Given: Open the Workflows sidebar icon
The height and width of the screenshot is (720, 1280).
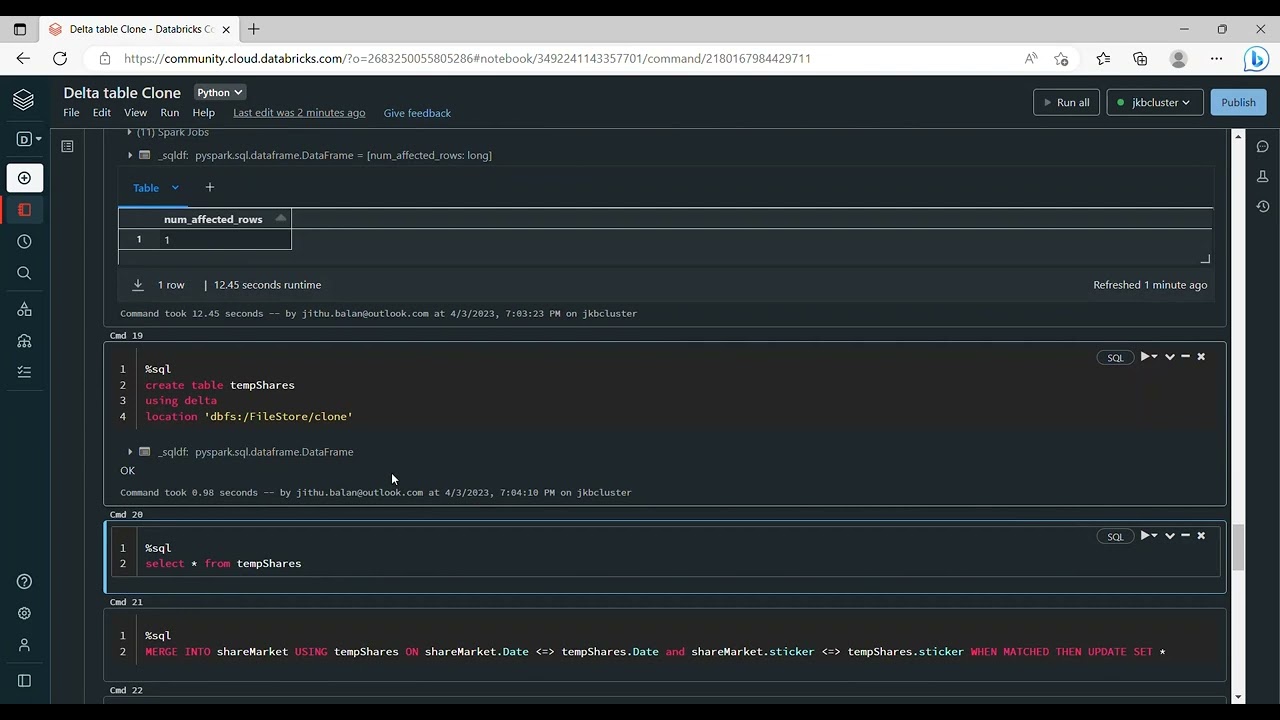Looking at the screenshot, I should click(x=24, y=372).
